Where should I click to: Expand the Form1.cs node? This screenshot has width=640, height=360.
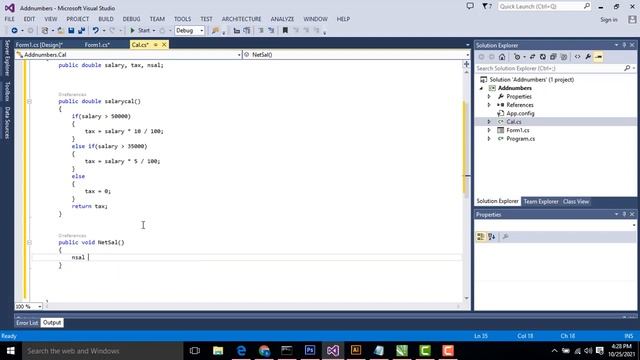[x=489, y=130]
